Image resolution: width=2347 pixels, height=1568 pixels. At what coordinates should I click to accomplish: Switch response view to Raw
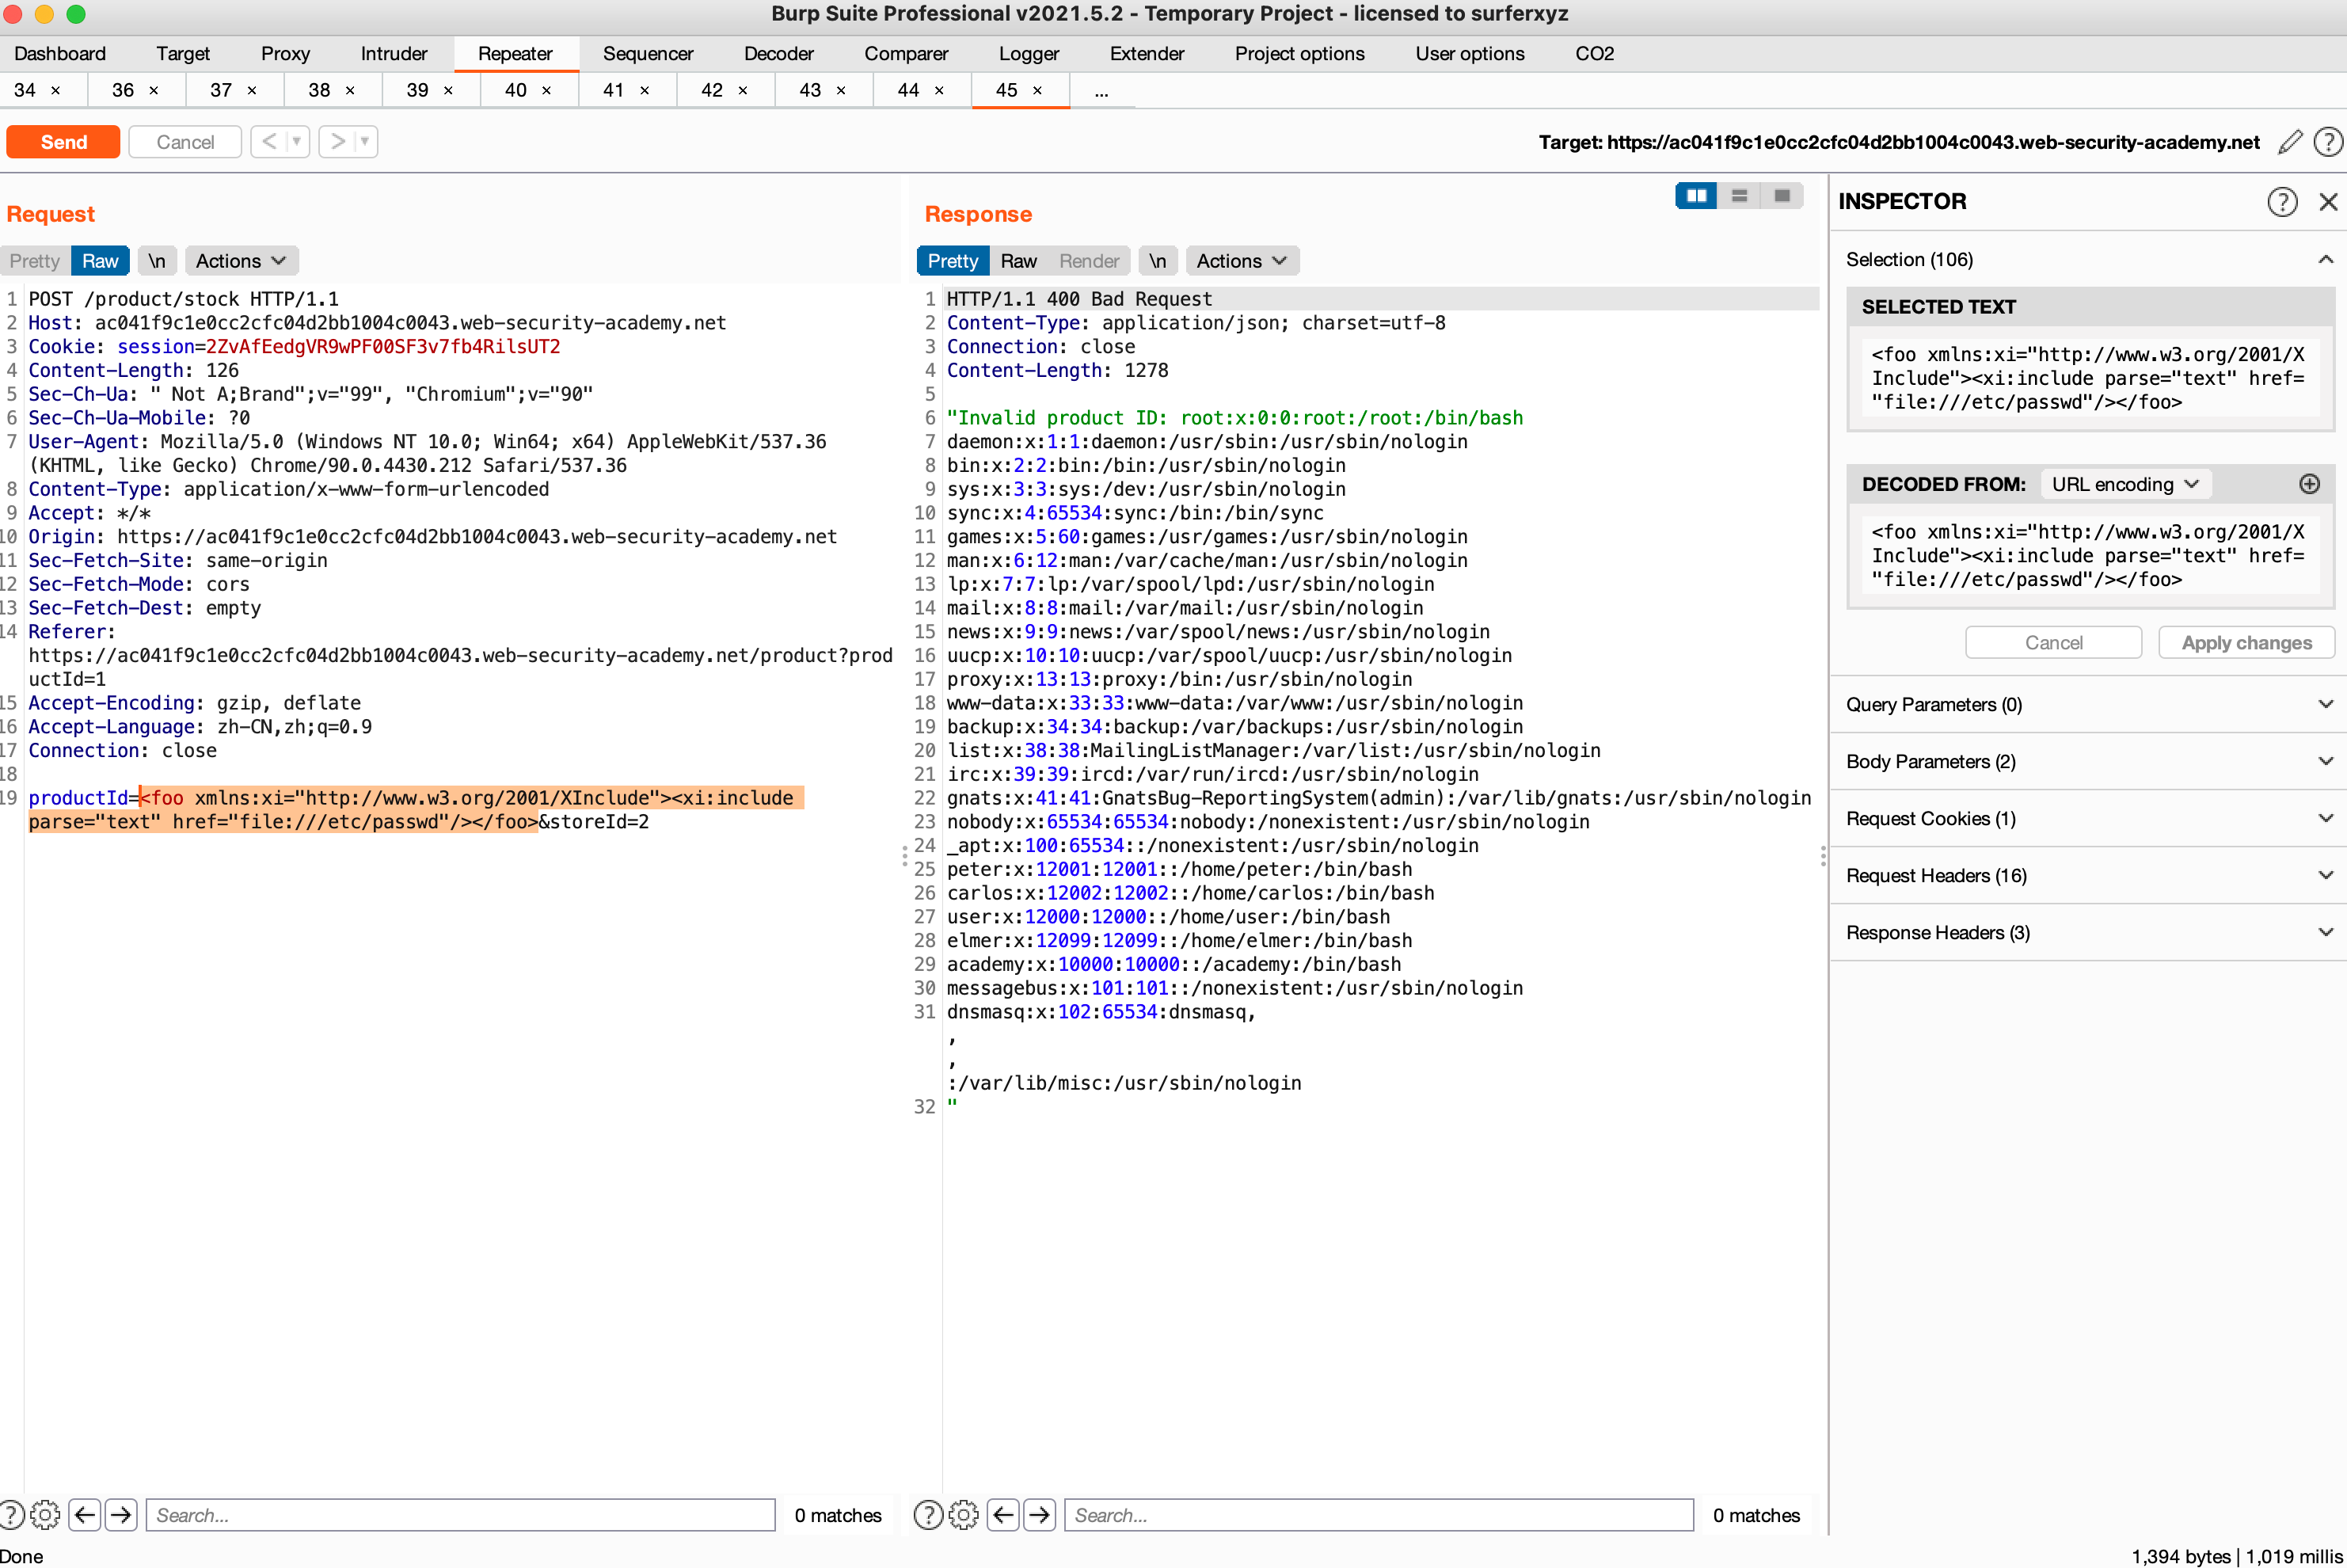1019,261
